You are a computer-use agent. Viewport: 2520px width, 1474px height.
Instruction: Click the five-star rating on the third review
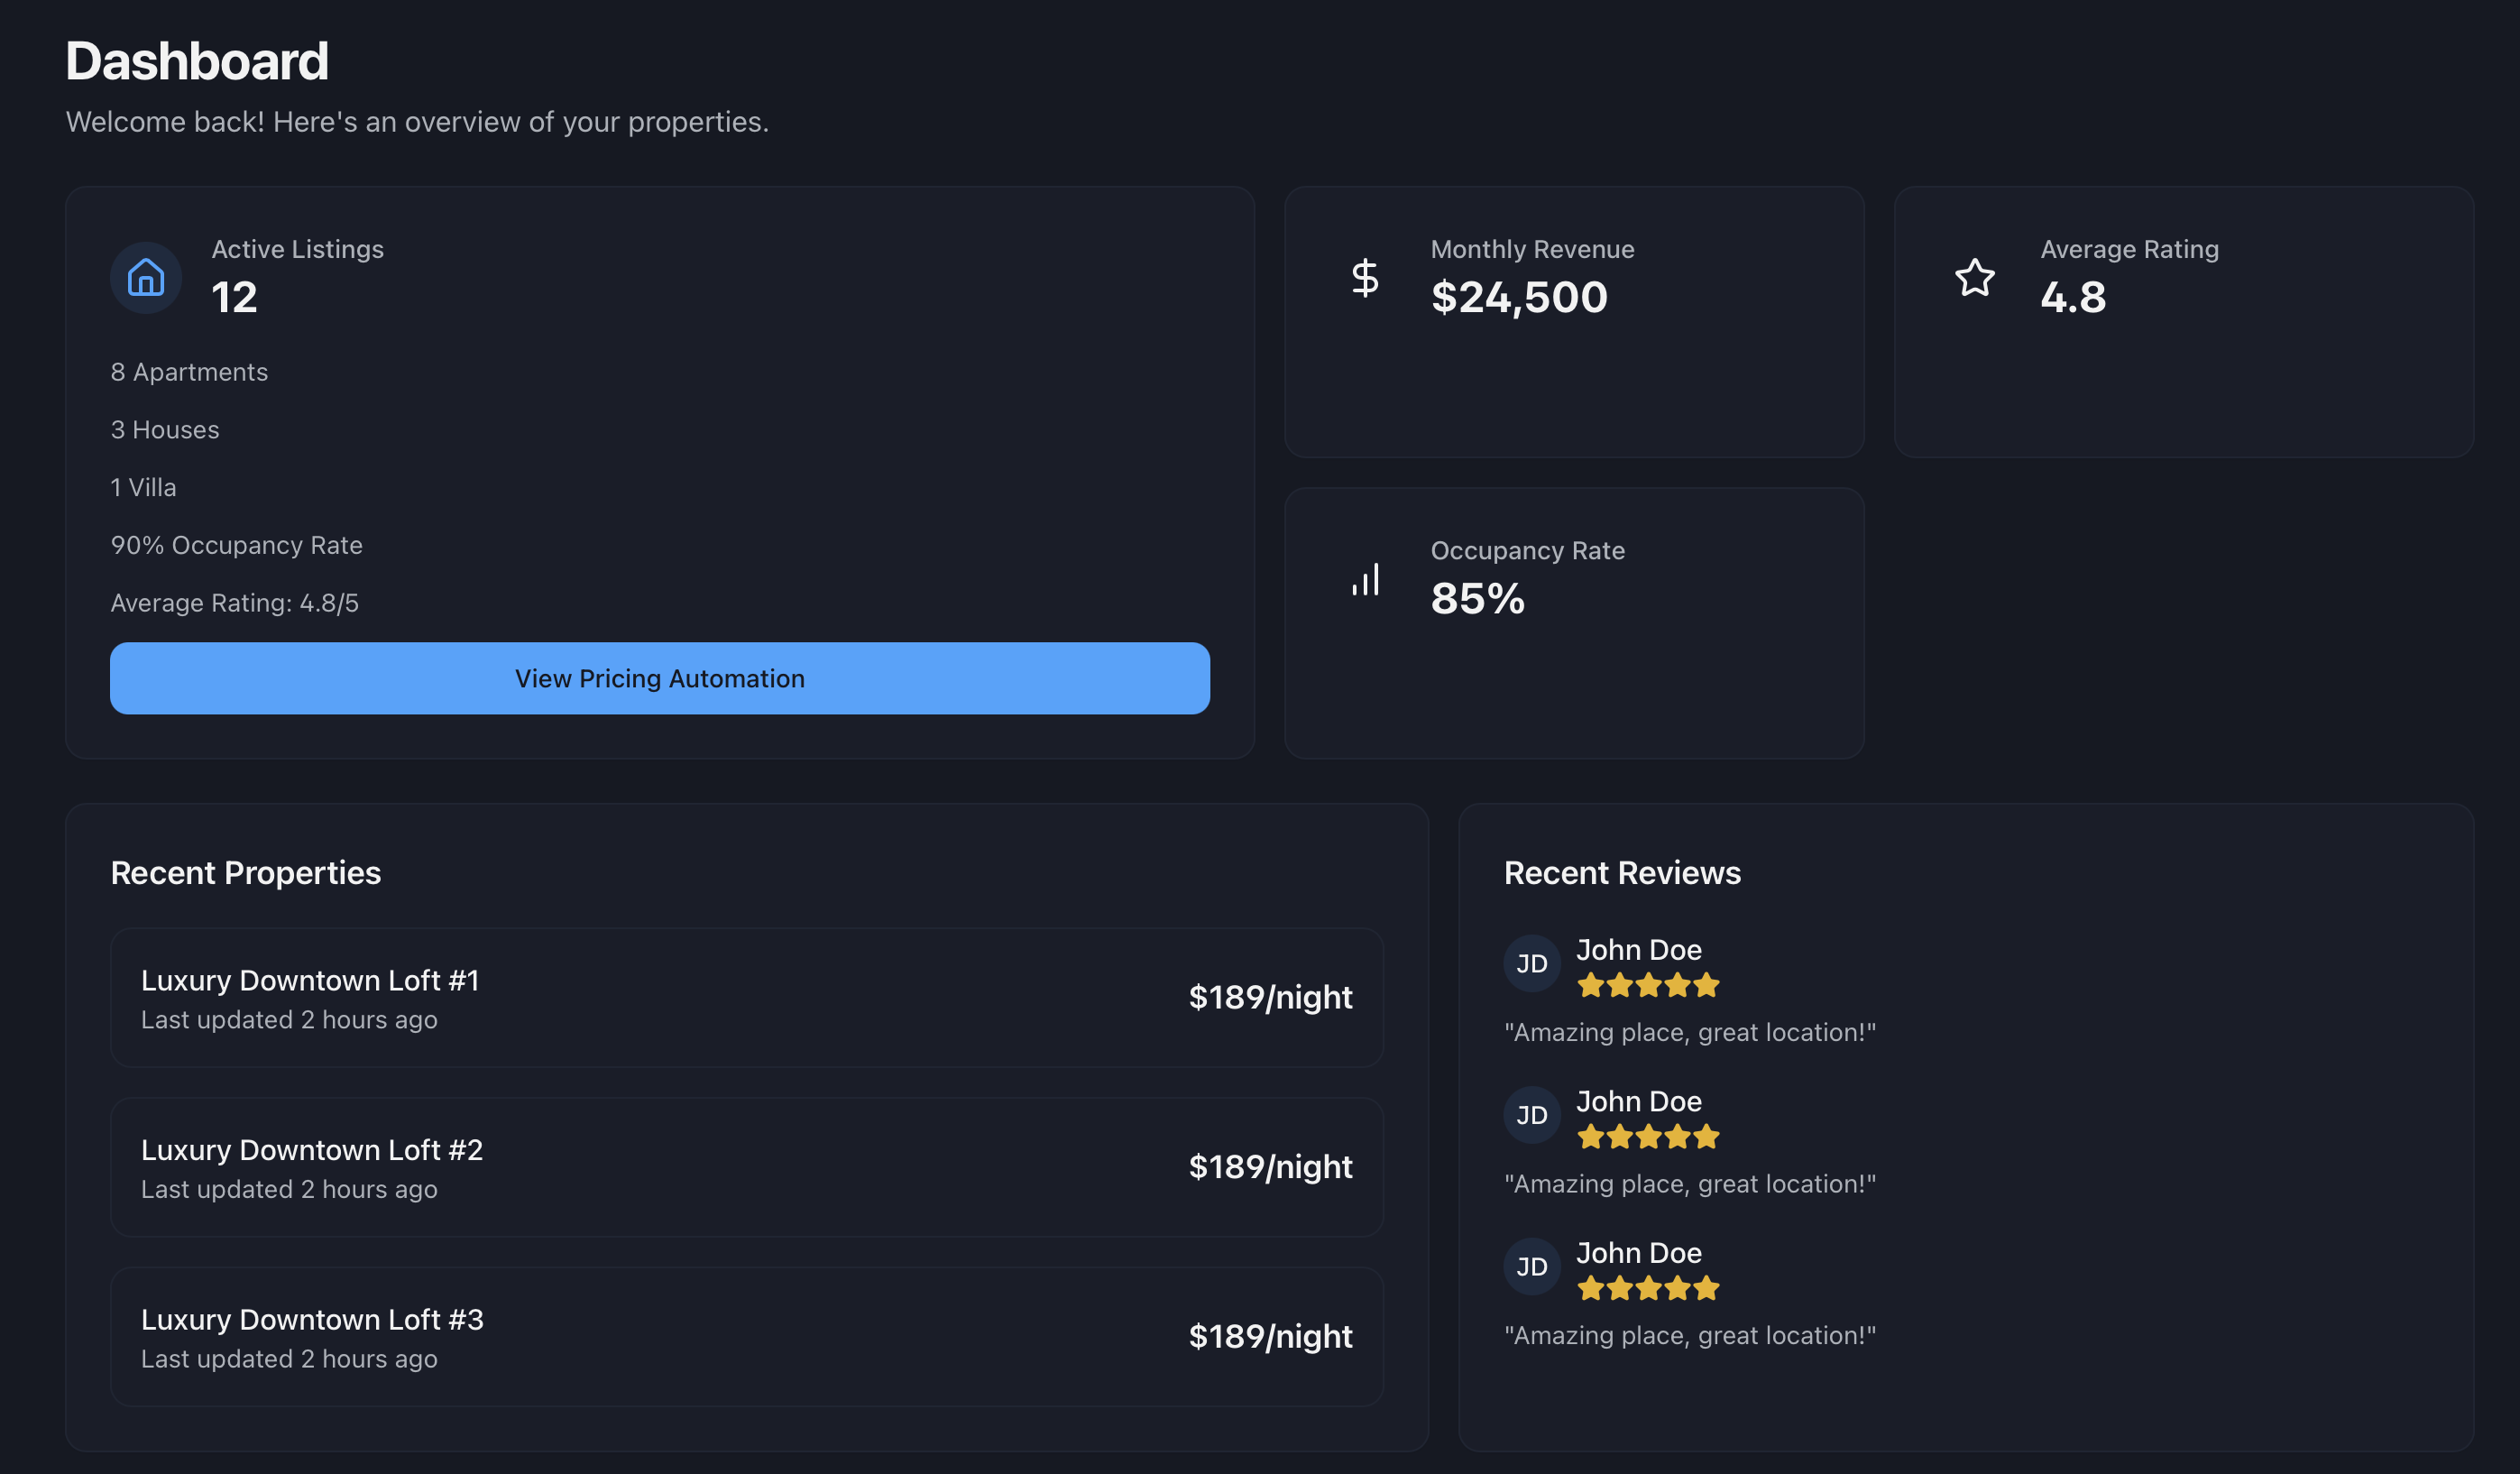click(1647, 1288)
